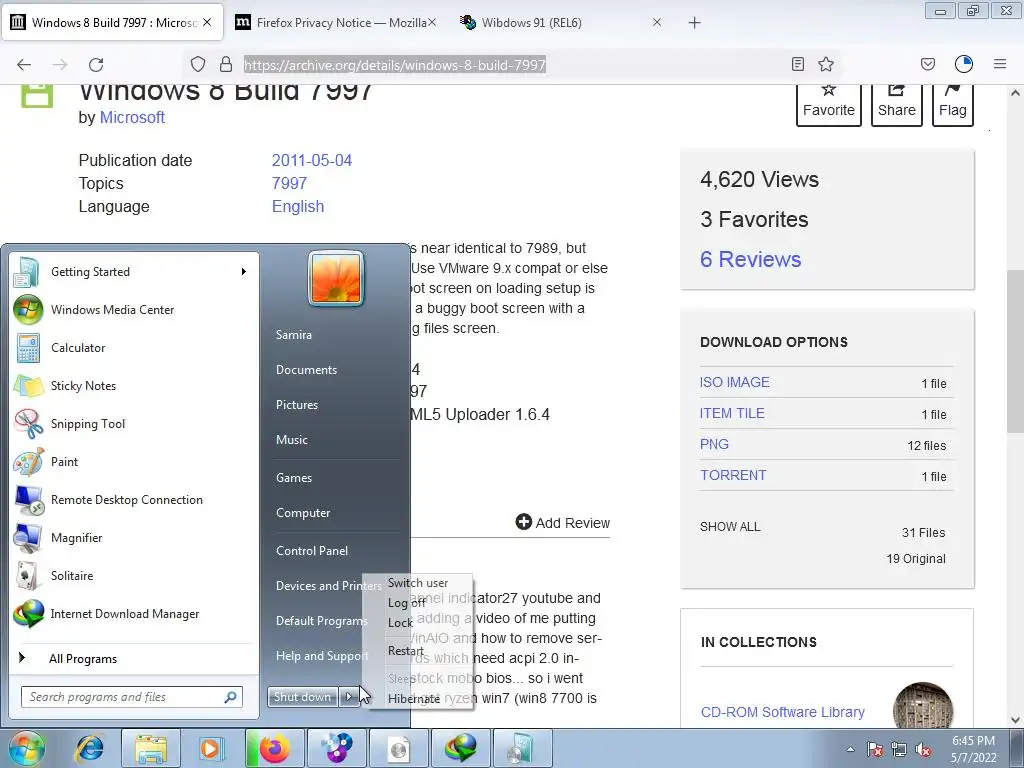Choose Hibernate in power menu
Screen dimensions: 1024x768
click(414, 698)
